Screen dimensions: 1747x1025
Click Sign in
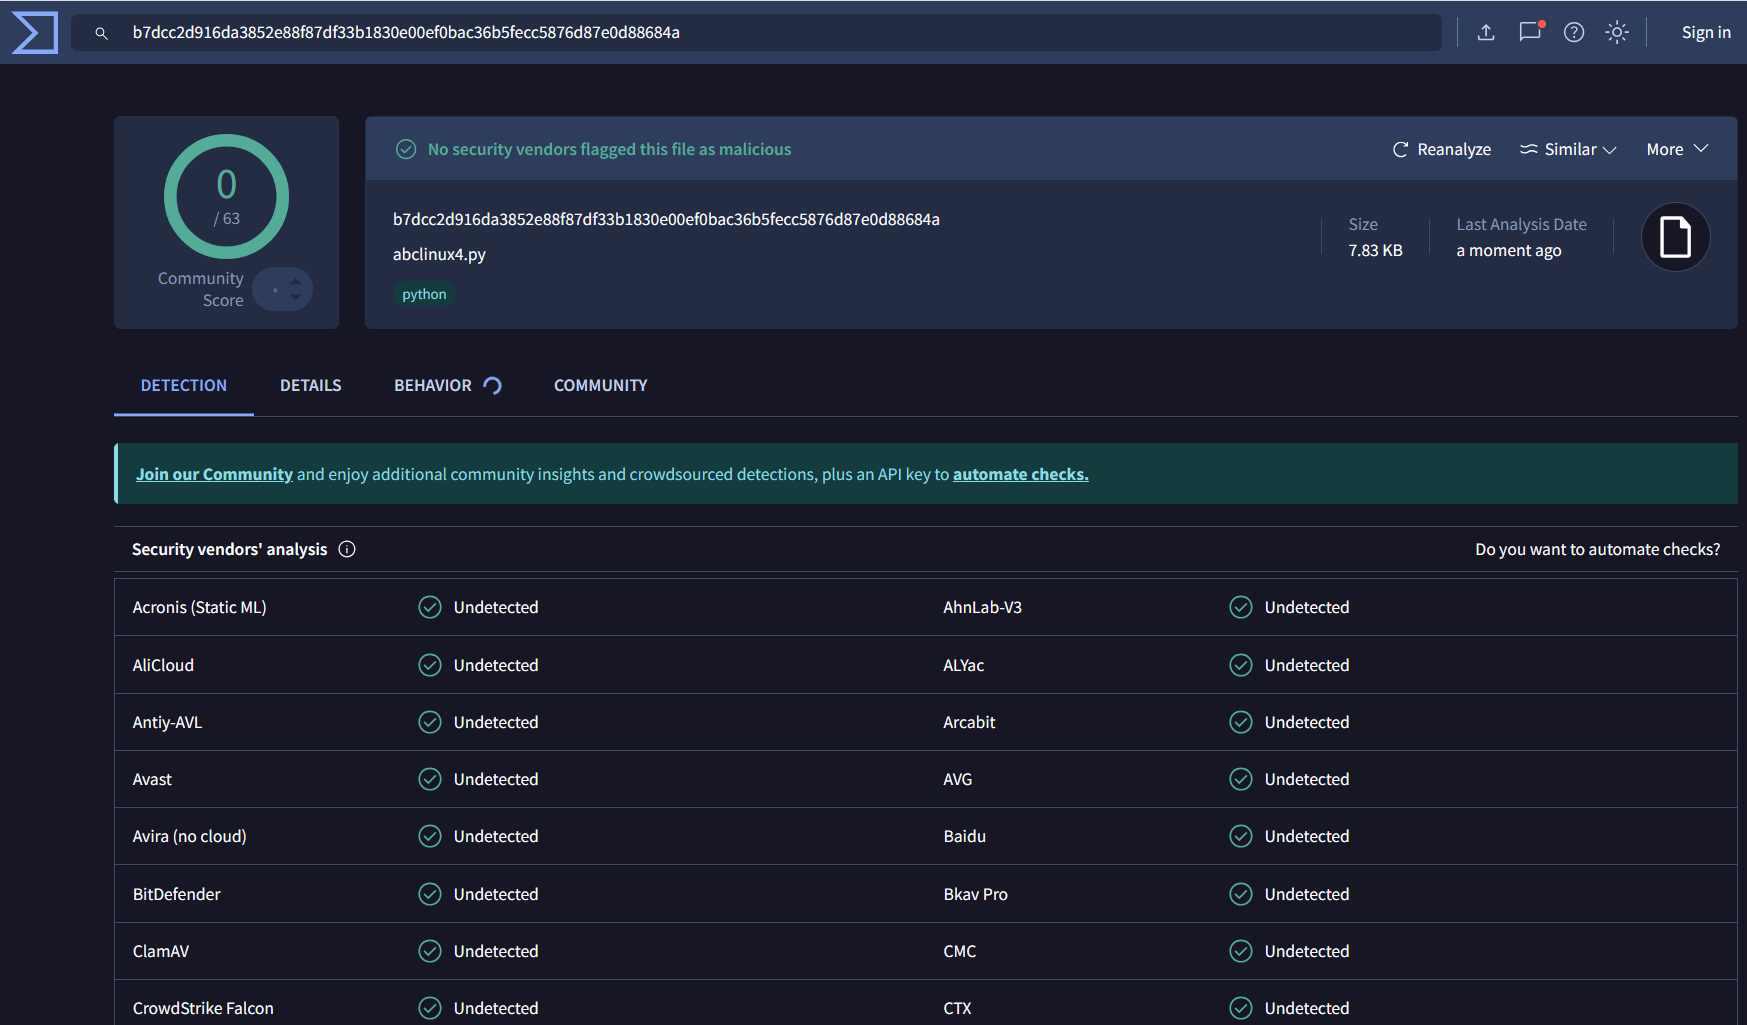tap(1706, 32)
